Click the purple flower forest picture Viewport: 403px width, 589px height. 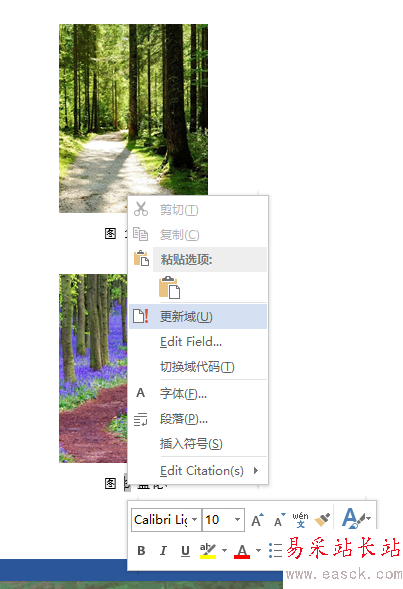coord(93,368)
